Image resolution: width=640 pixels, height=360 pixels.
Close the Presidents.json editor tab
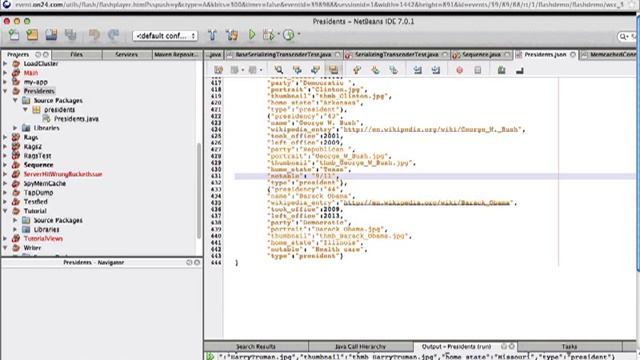click(x=573, y=54)
